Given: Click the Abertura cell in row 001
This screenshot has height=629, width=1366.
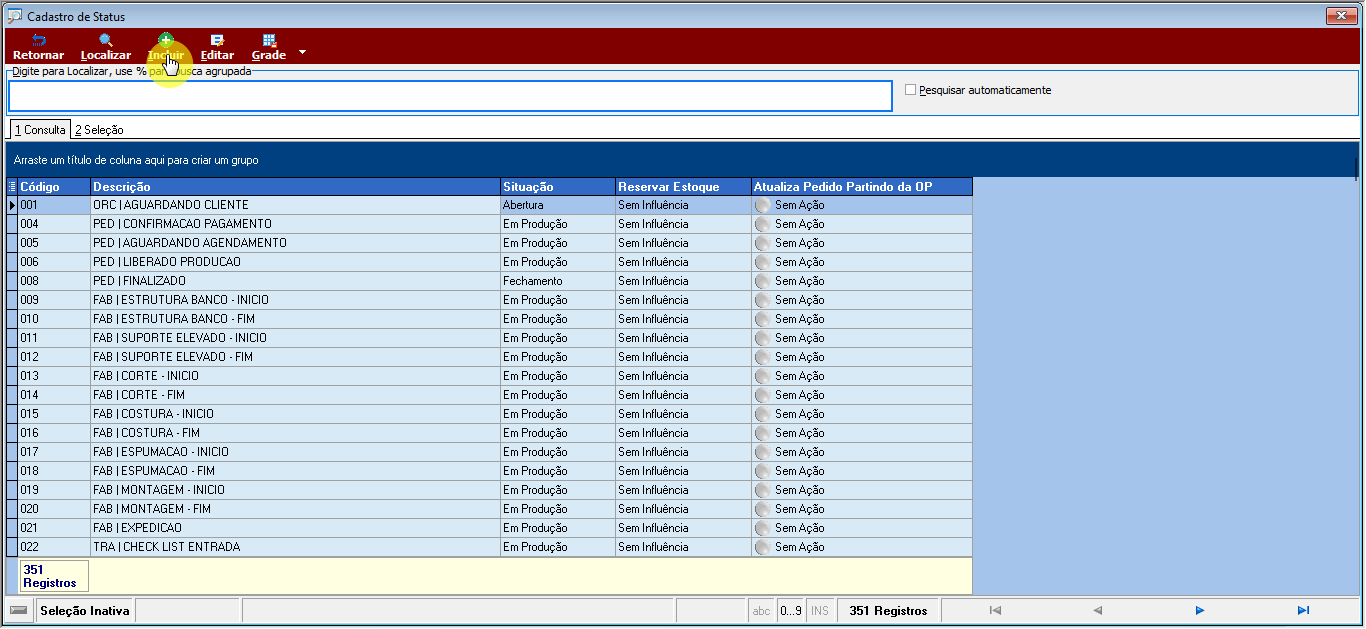Looking at the screenshot, I should [x=558, y=205].
